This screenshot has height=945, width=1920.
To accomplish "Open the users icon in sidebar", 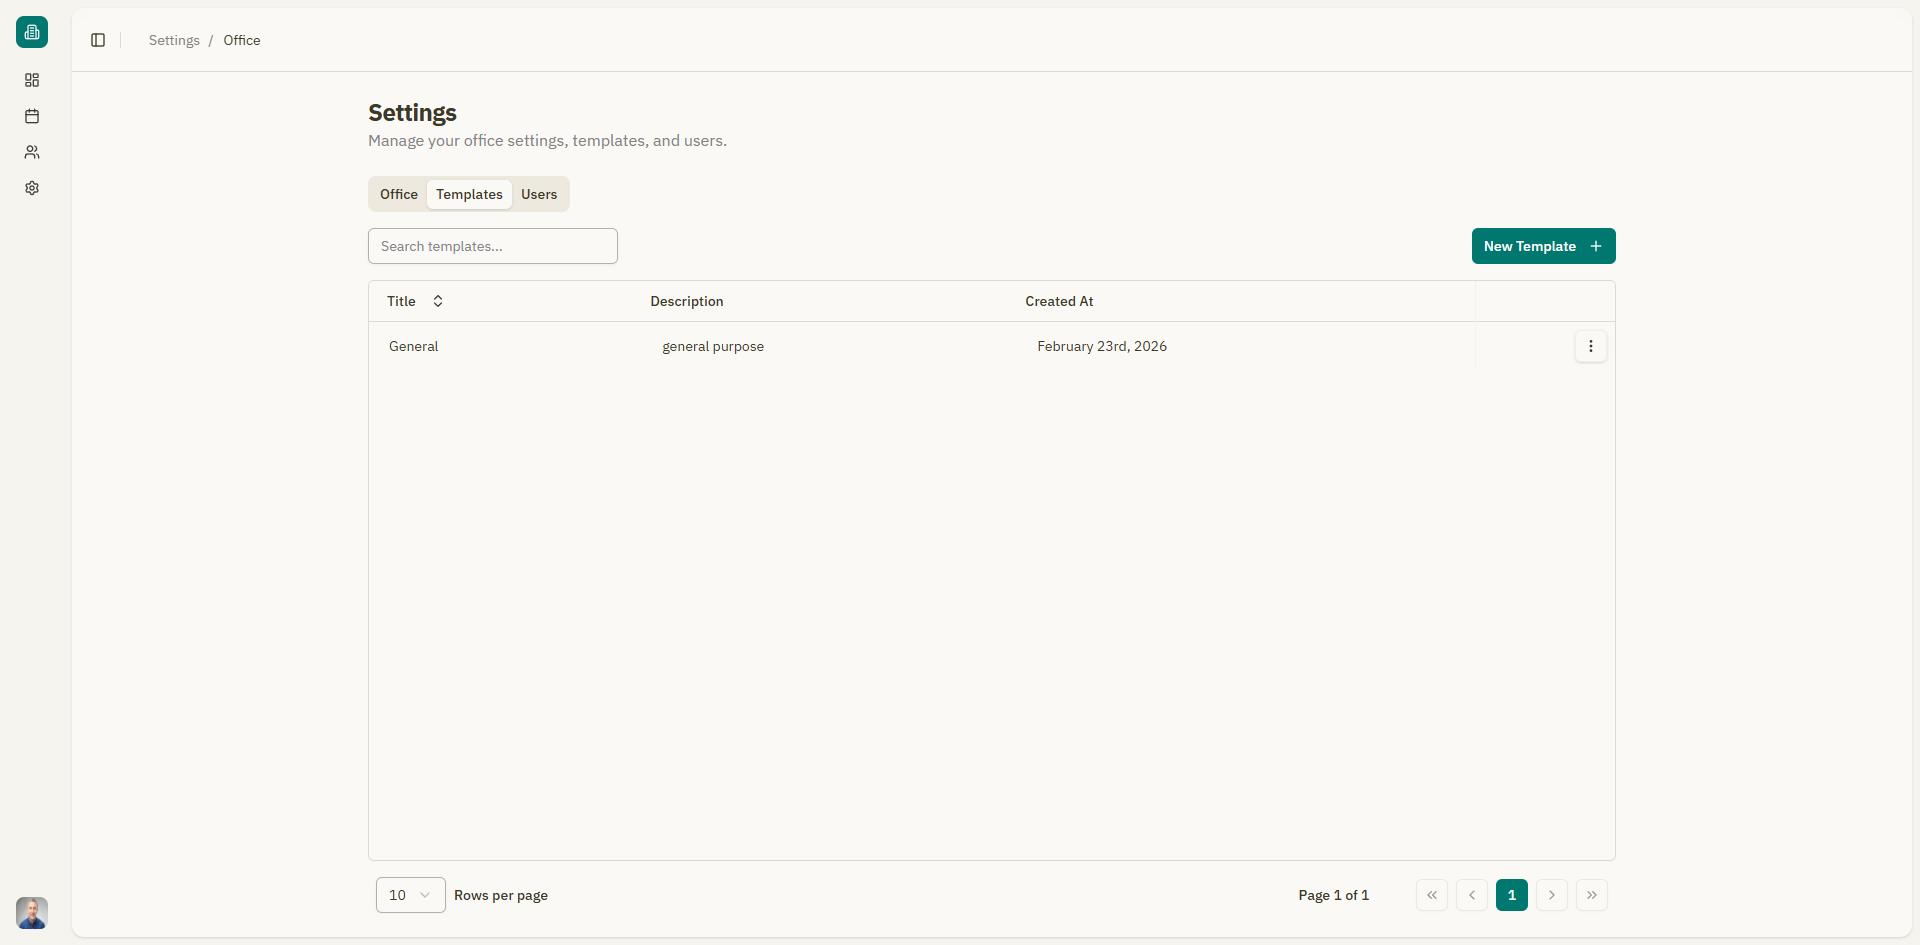I will (x=32, y=152).
